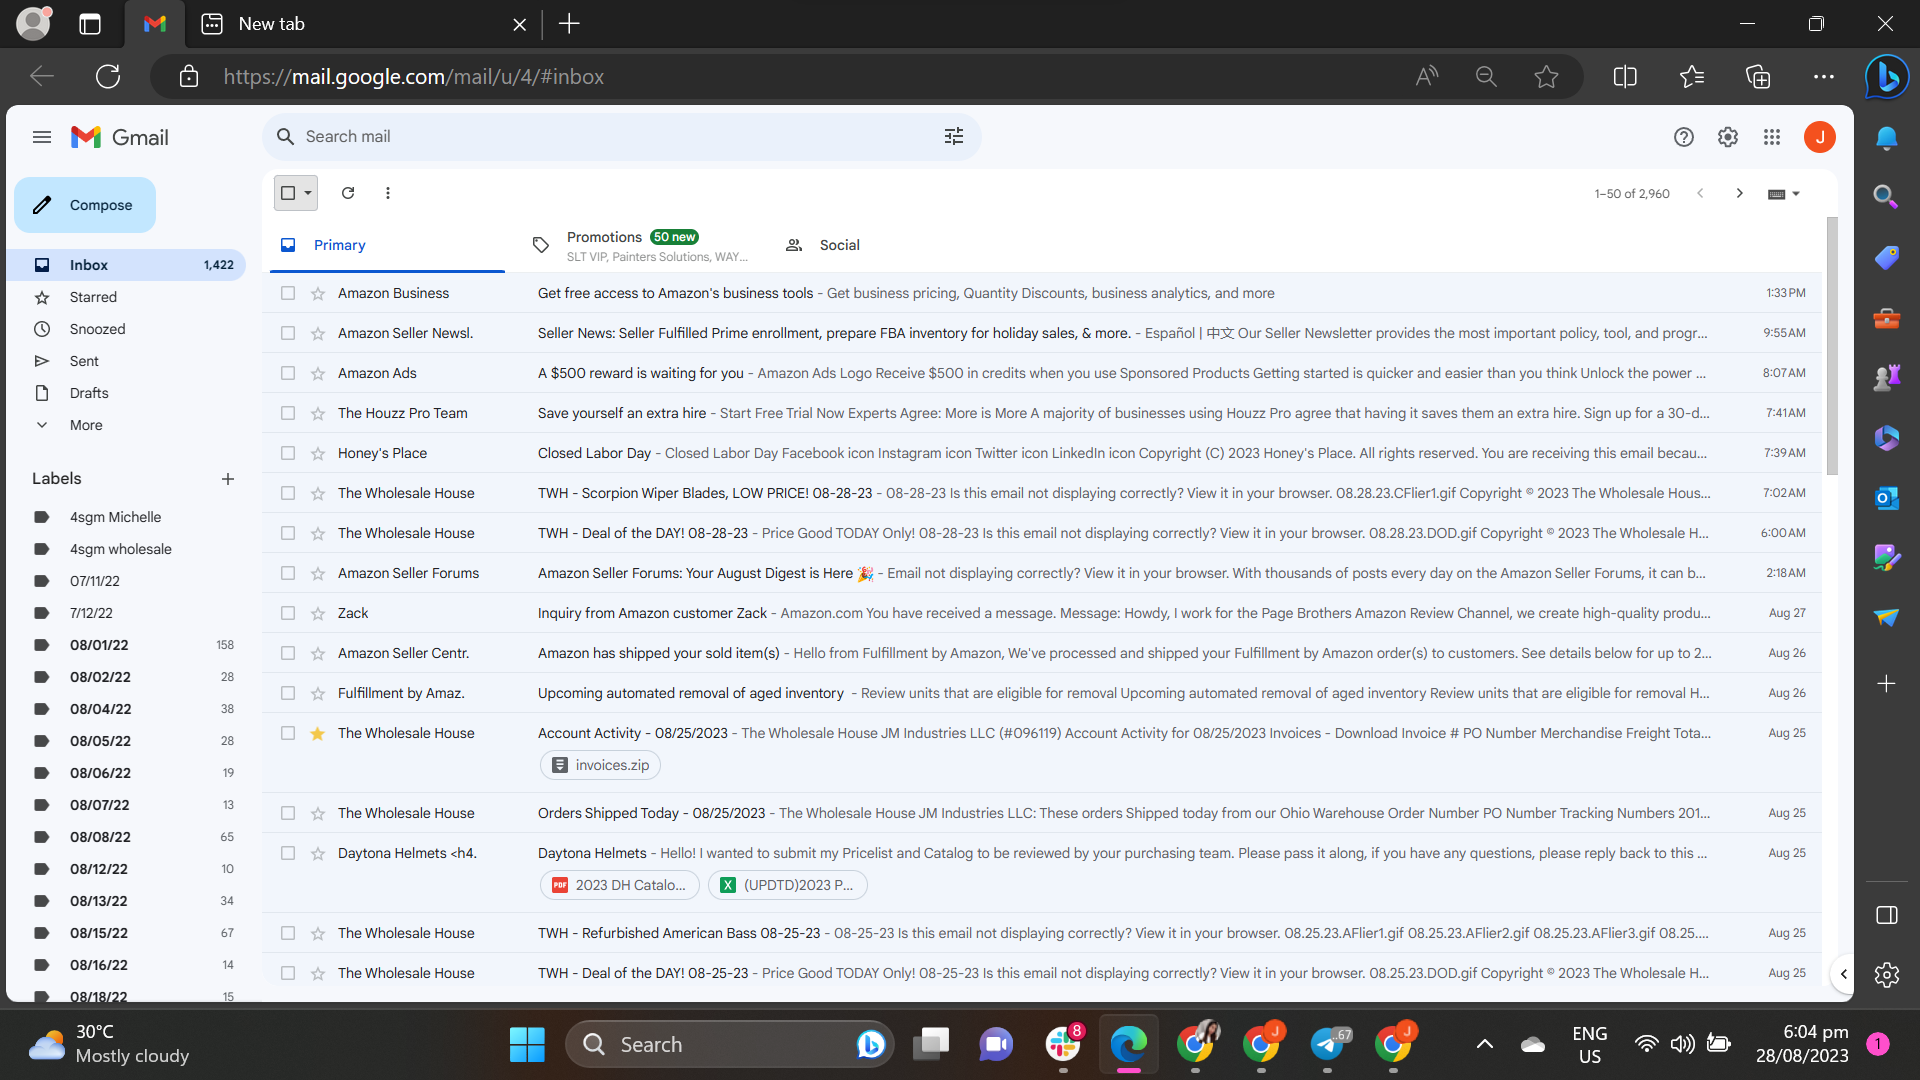
Task: Star the Amazon Business email
Action: [318, 293]
